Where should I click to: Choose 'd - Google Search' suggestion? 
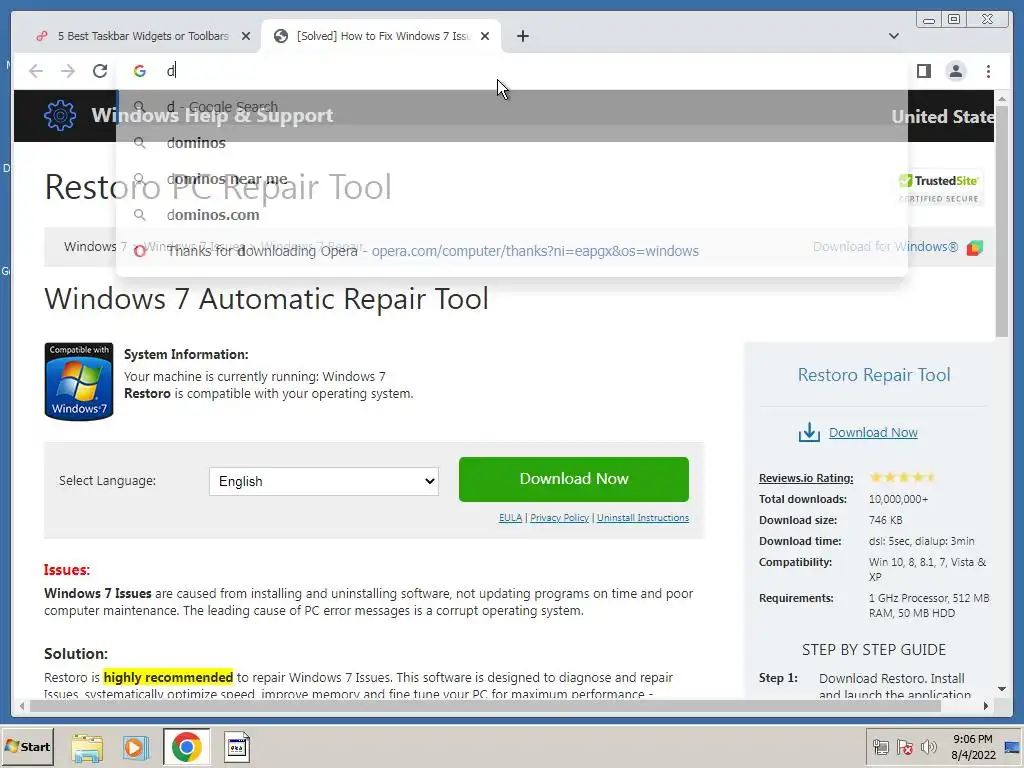pyautogui.click(x=512, y=107)
